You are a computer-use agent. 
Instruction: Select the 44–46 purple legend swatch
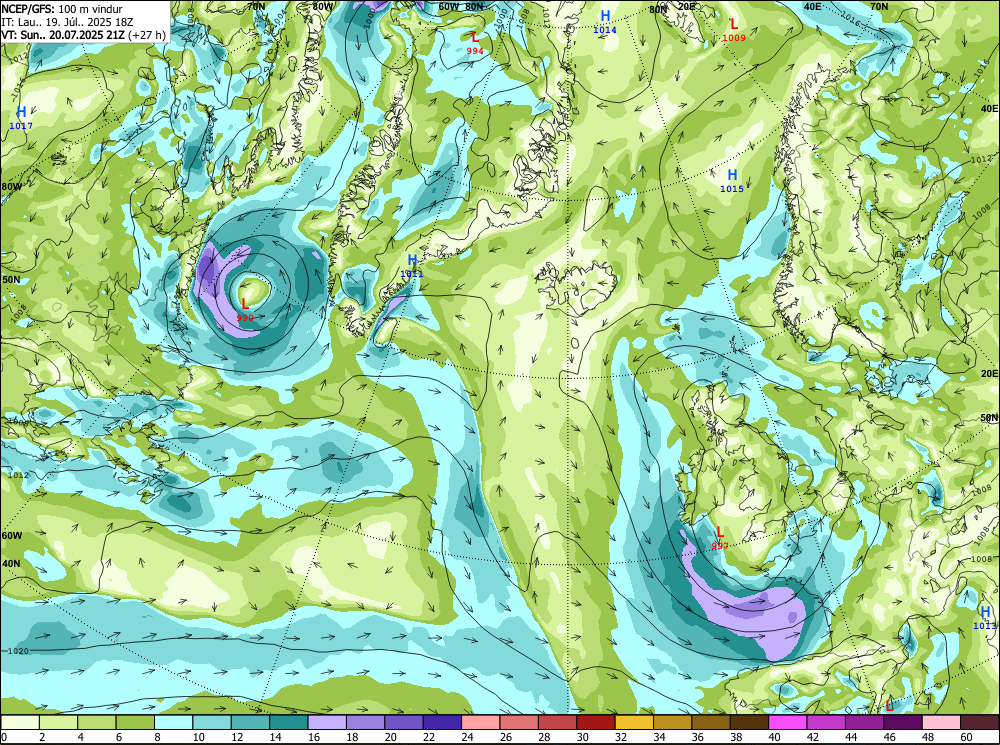click(864, 722)
